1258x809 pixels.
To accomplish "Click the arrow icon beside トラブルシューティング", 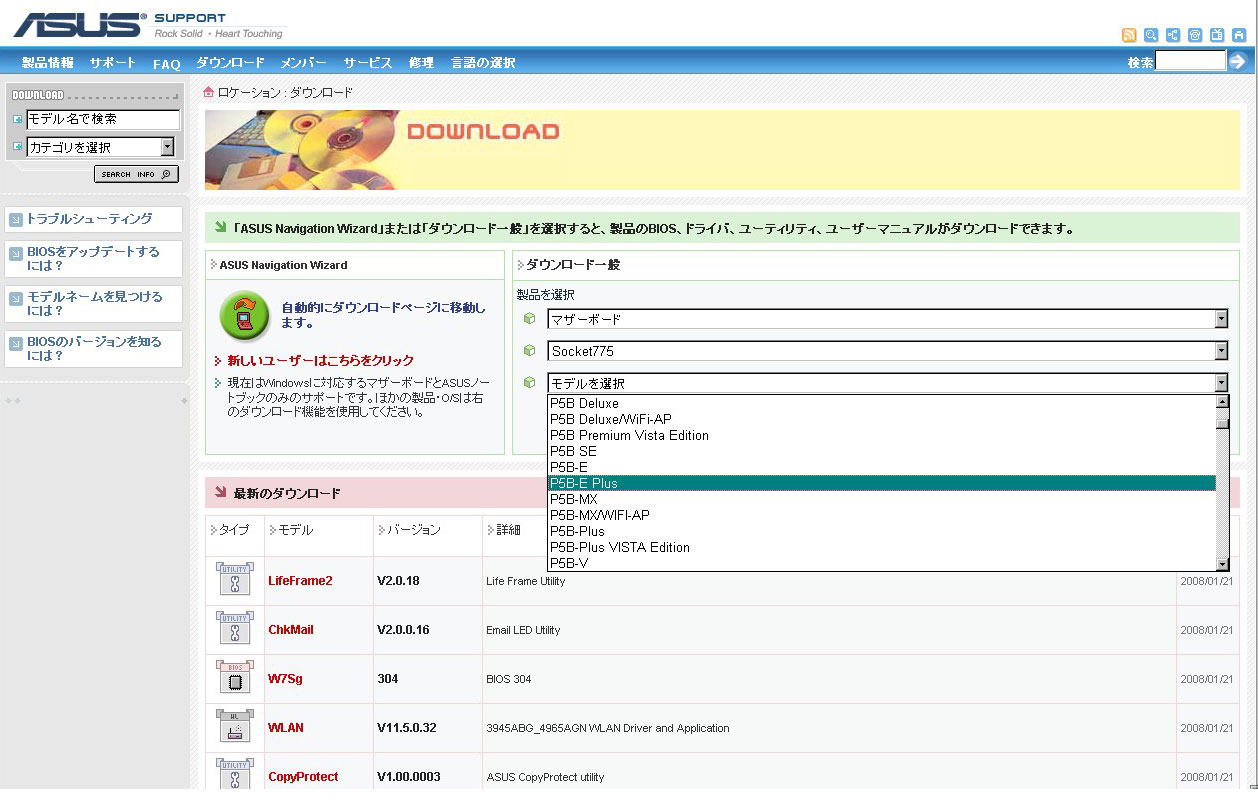I will coord(16,219).
